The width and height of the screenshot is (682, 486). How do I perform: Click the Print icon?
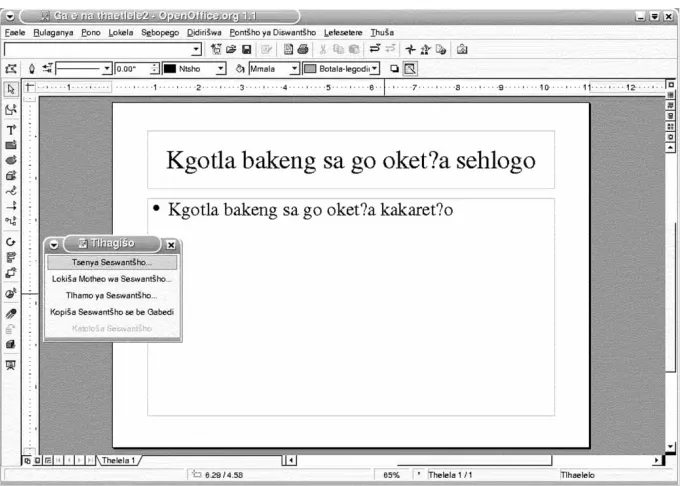[x=303, y=49]
